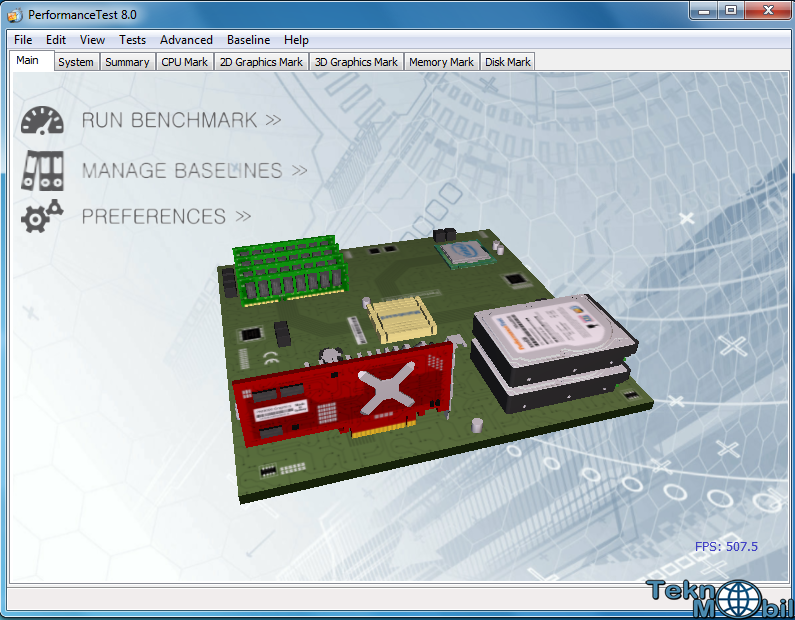Open the Help menu
Screen dimensions: 795x620
coord(296,40)
